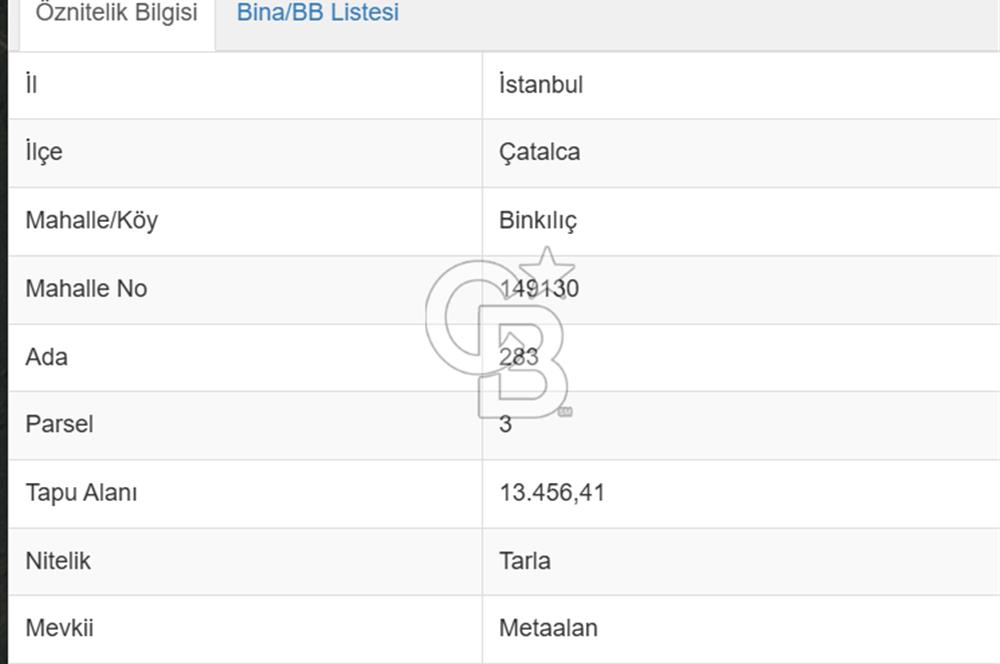Select the Tapu Alanı row label

pos(83,493)
